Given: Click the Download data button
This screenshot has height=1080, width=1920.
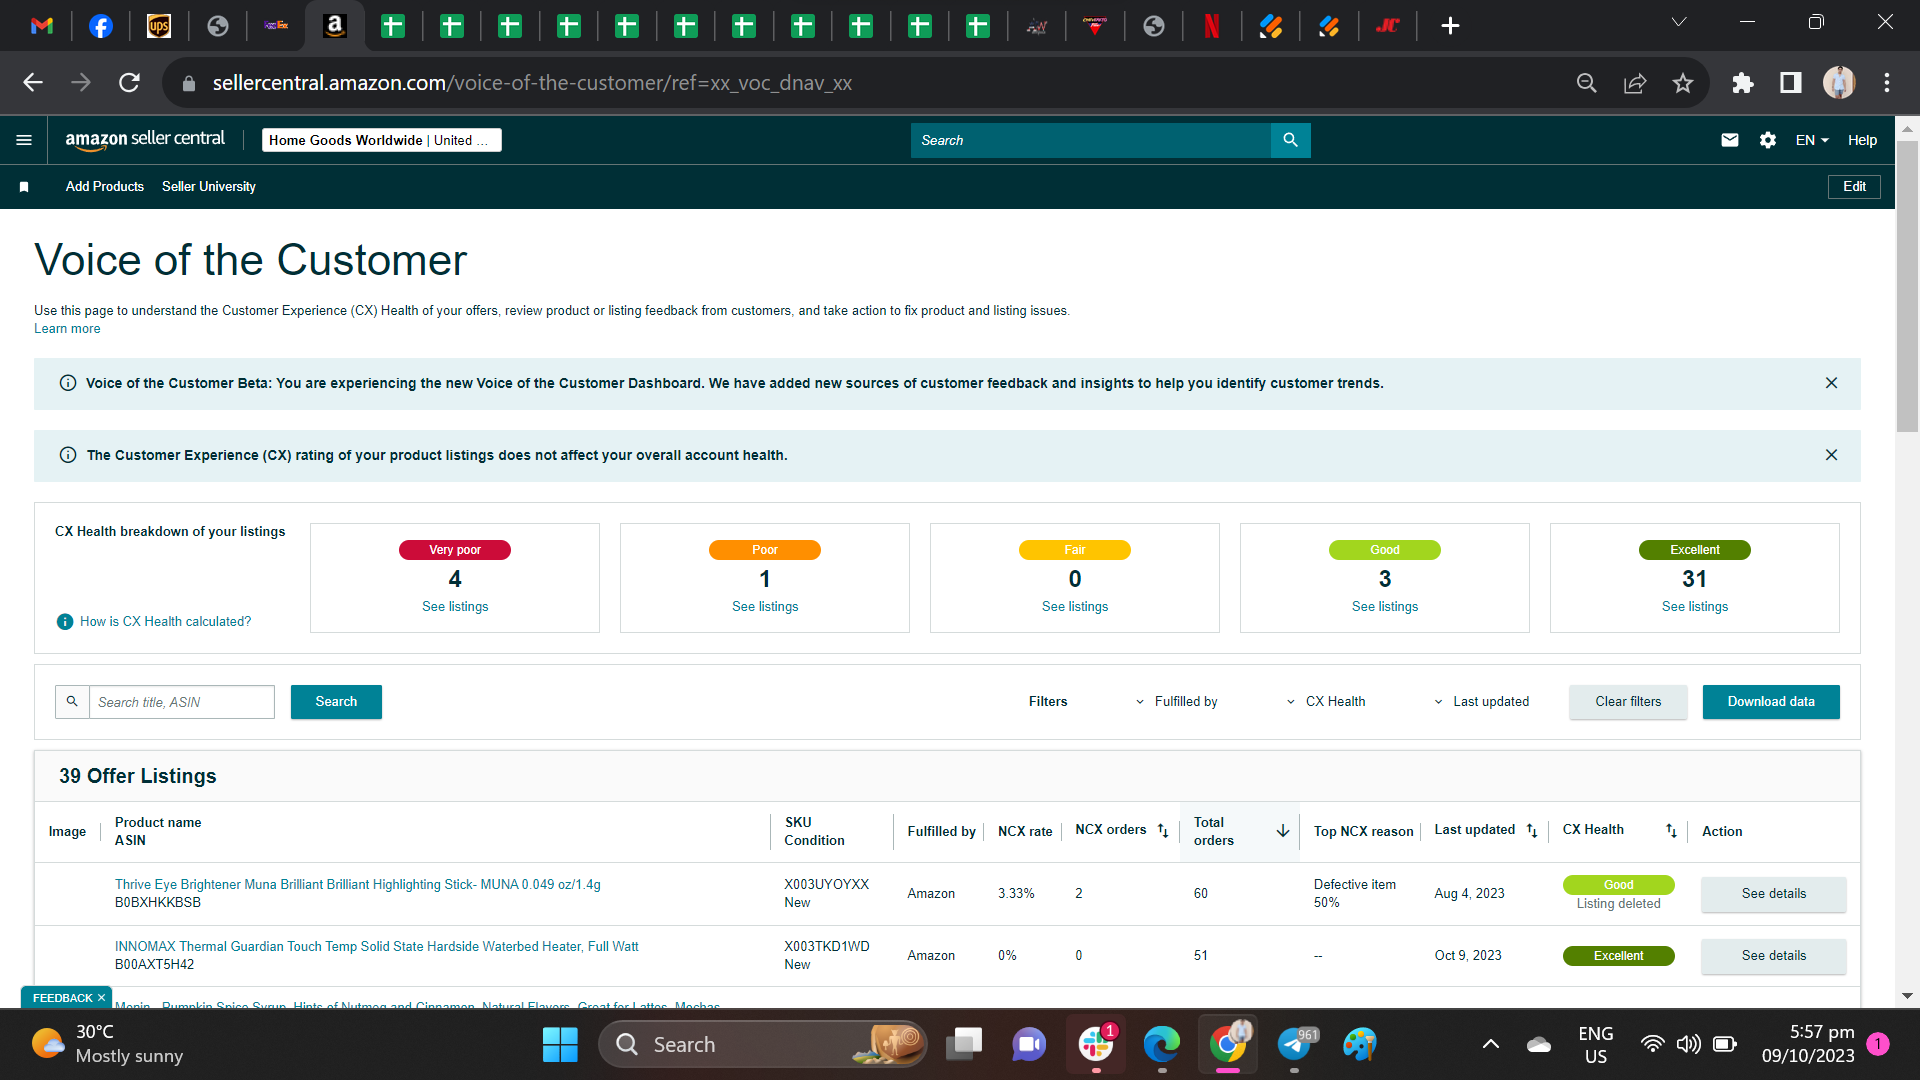Looking at the screenshot, I should tap(1771, 702).
